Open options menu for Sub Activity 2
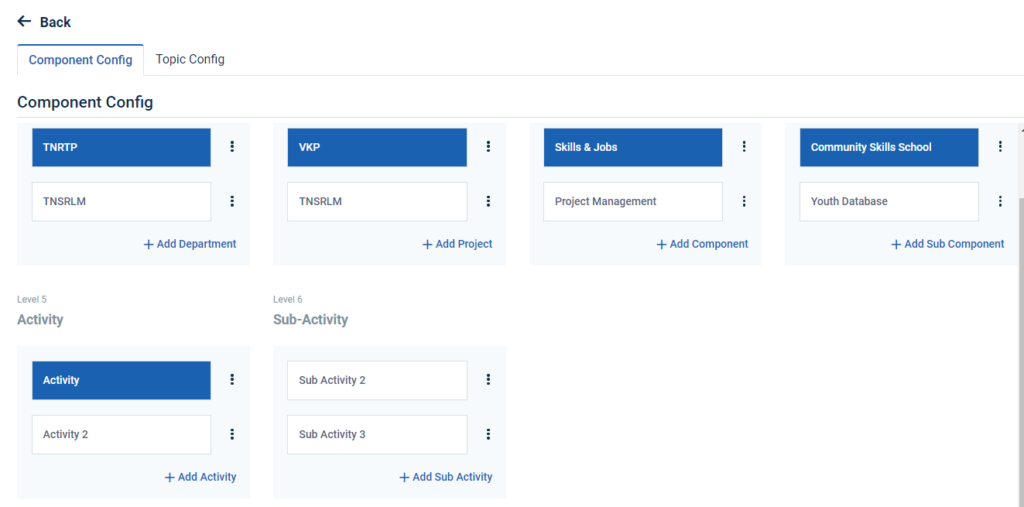 (488, 380)
